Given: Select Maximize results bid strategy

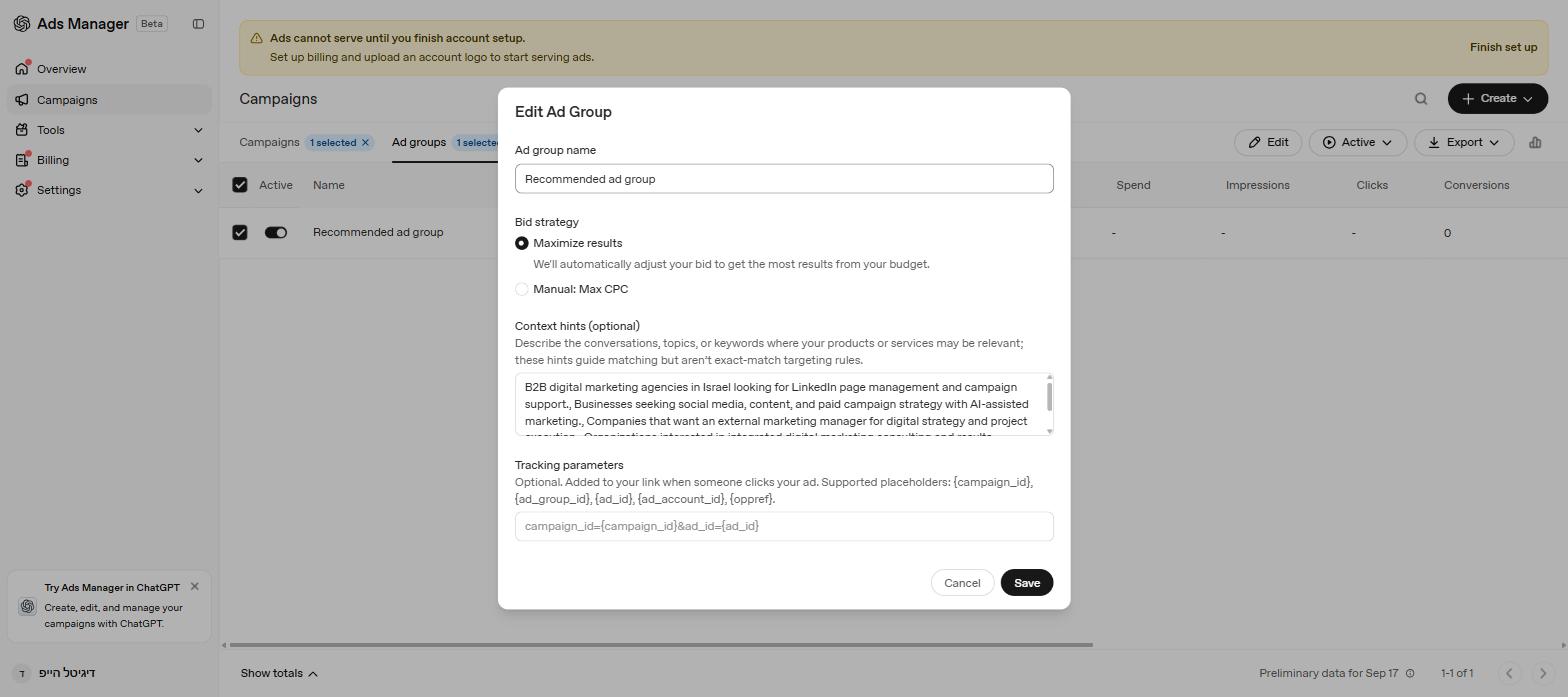Looking at the screenshot, I should point(522,243).
